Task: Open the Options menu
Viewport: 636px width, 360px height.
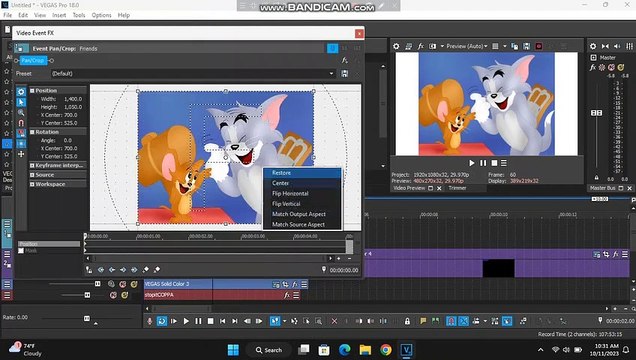Action: pos(101,15)
